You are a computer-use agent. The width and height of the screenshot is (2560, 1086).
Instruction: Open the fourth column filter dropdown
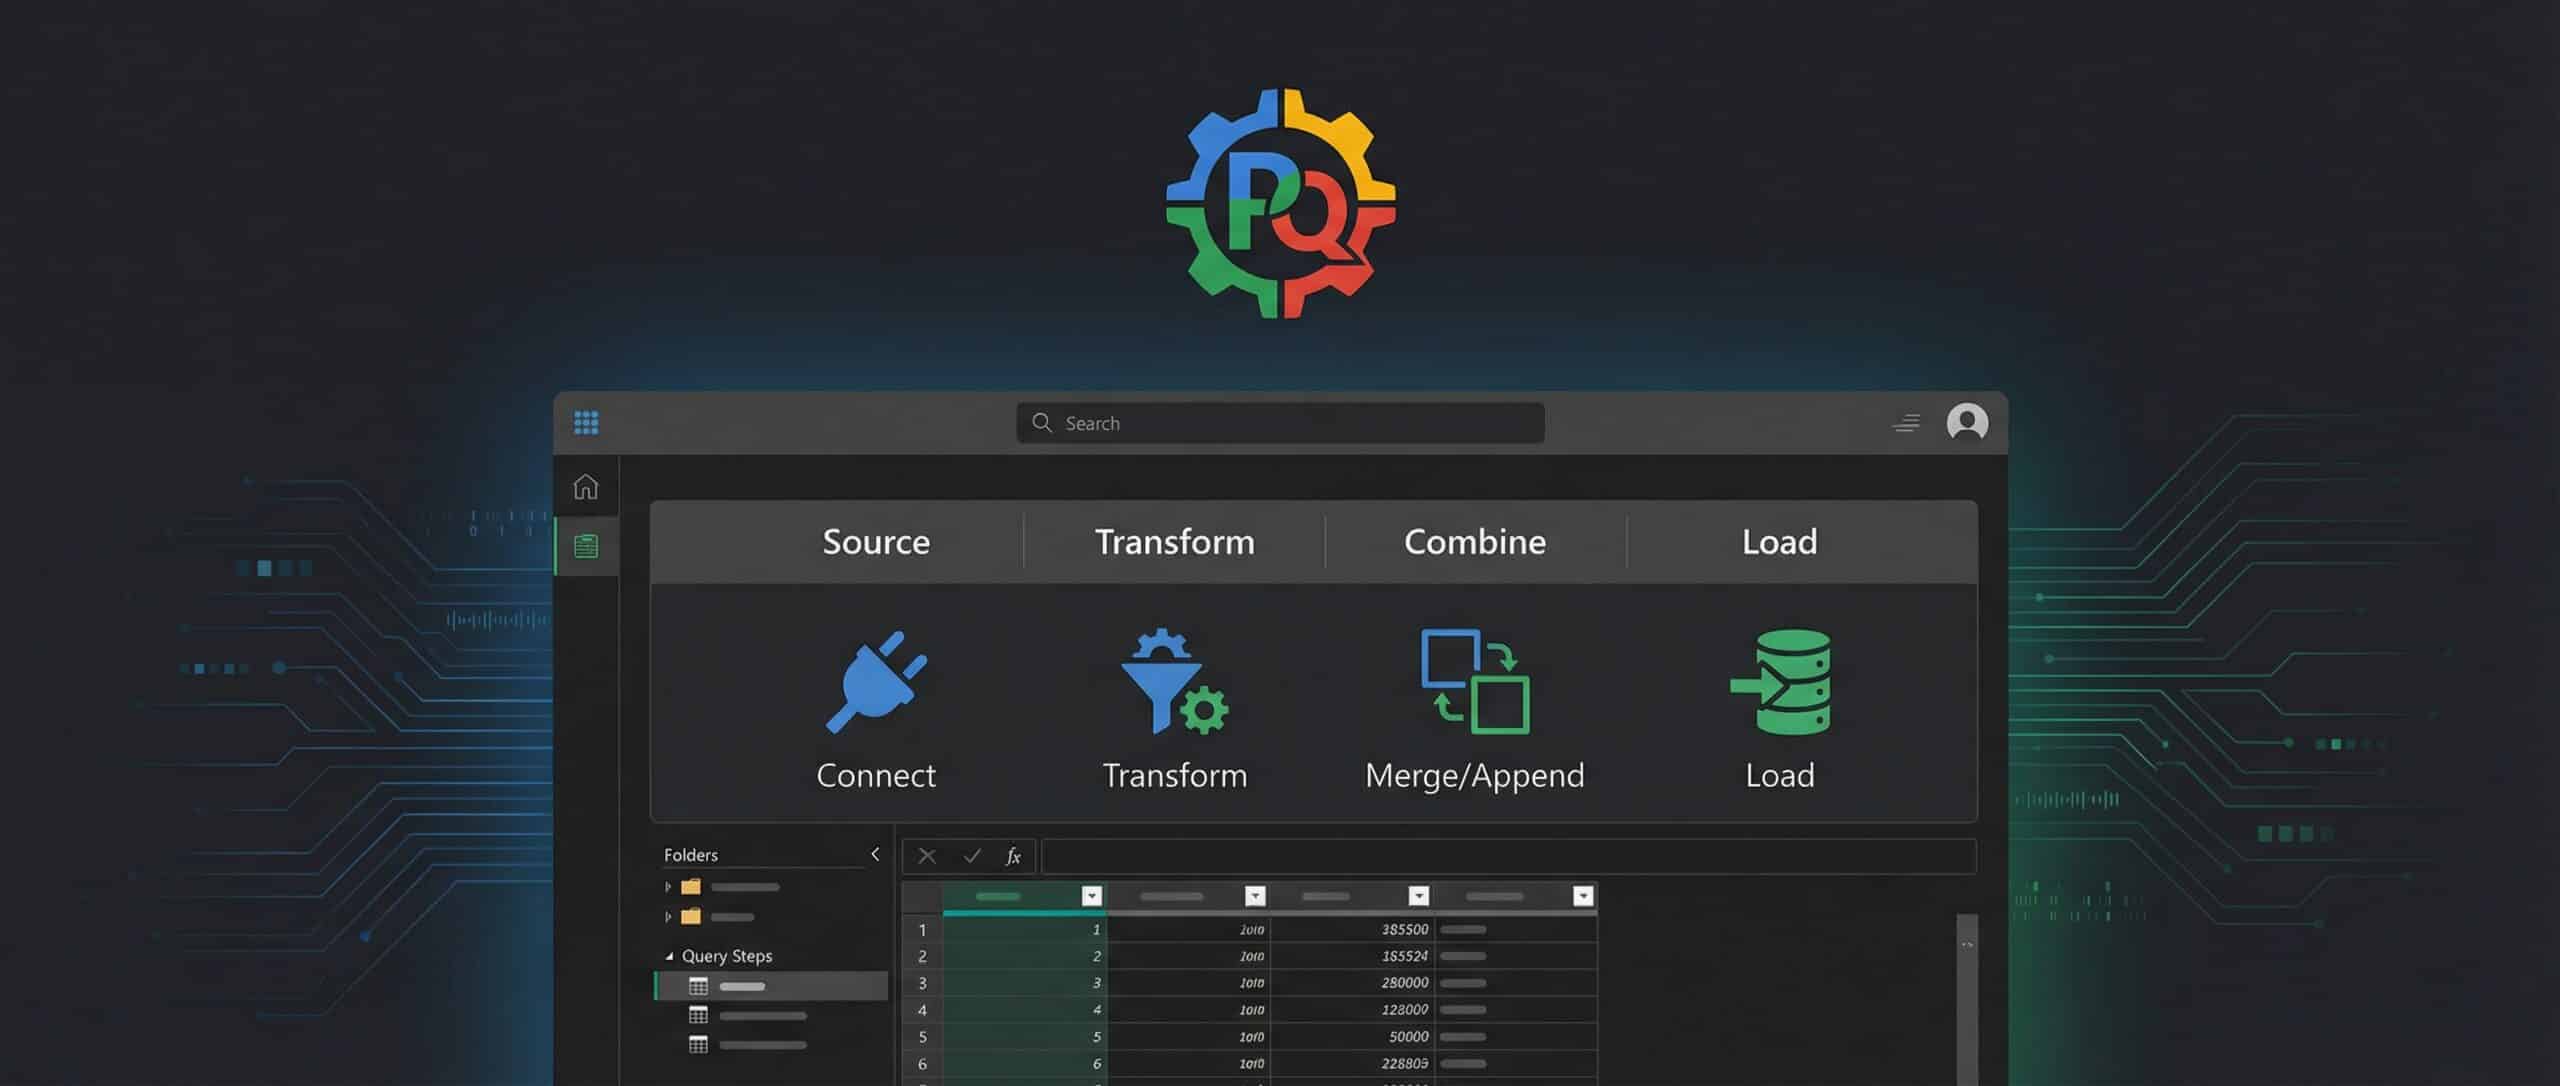tap(1582, 896)
